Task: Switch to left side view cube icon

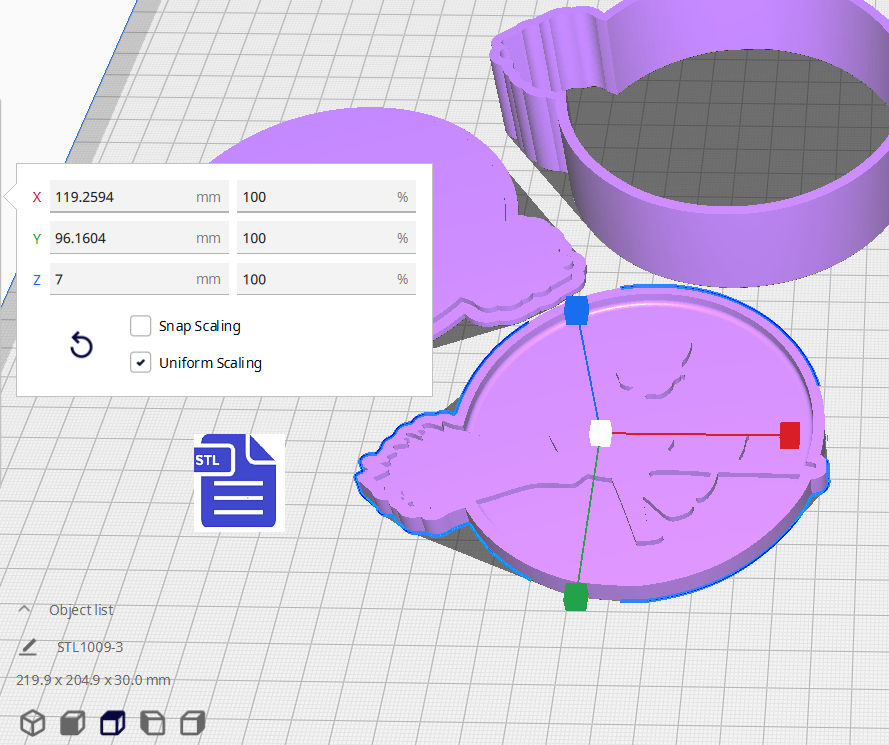Action: [152, 722]
